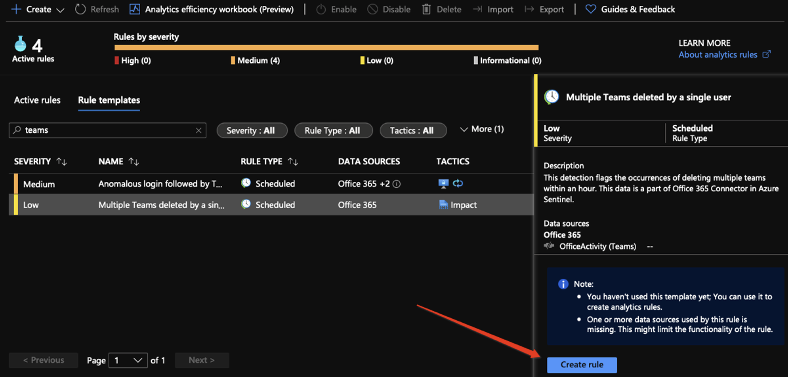Viewport: 788px width, 377px height.
Task: Open the Rule Type : All filter
Action: click(333, 130)
